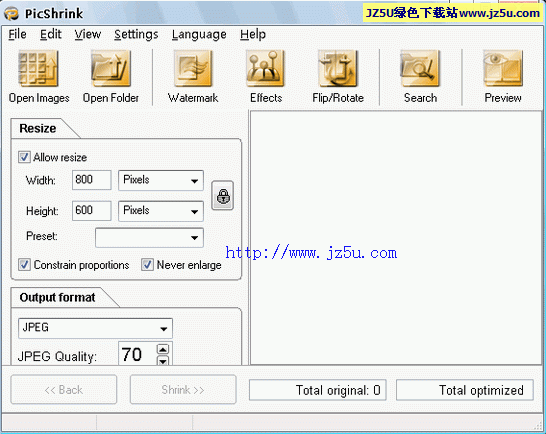
Task: Open the Edit menu
Action: (50, 34)
